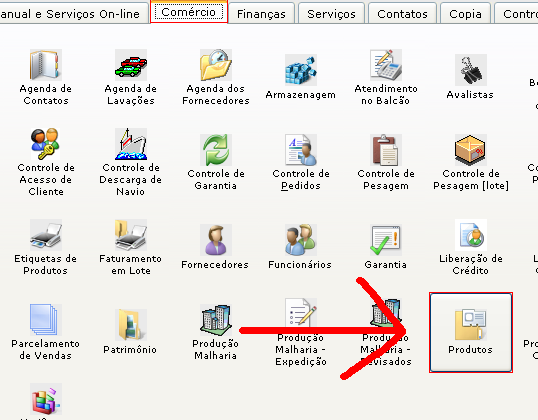Open Etiquetas de Produtos printer icon
Viewport: 538px width, 420px height.
point(46,235)
